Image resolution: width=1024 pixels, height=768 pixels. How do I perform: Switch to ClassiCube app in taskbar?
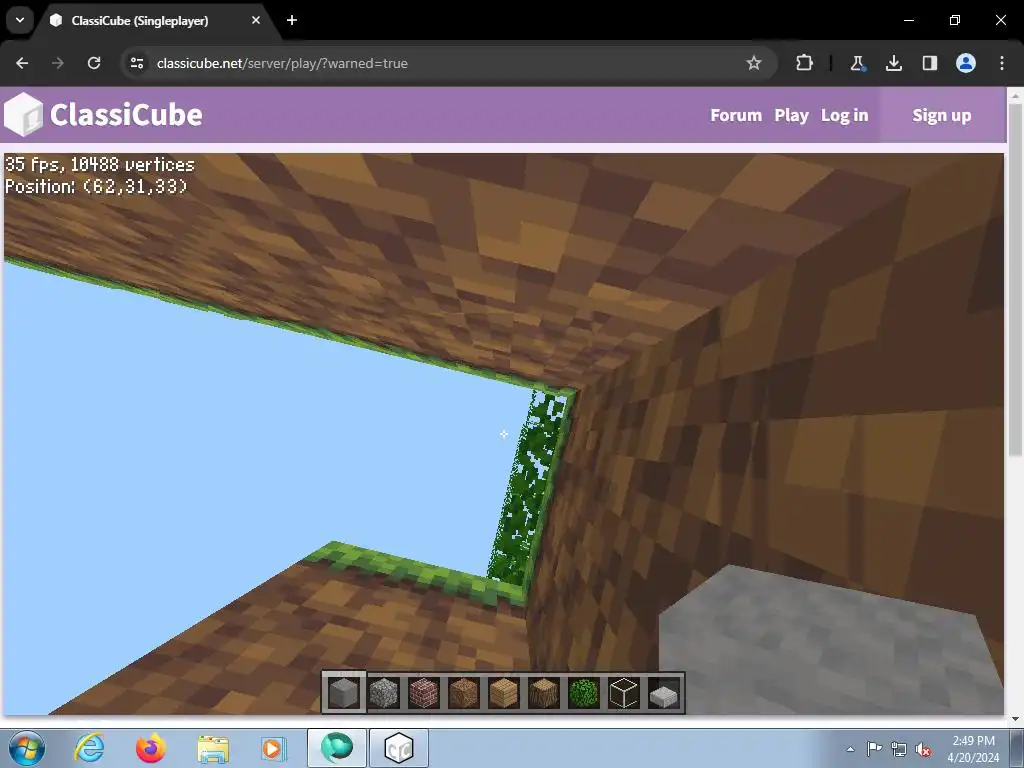[399, 748]
